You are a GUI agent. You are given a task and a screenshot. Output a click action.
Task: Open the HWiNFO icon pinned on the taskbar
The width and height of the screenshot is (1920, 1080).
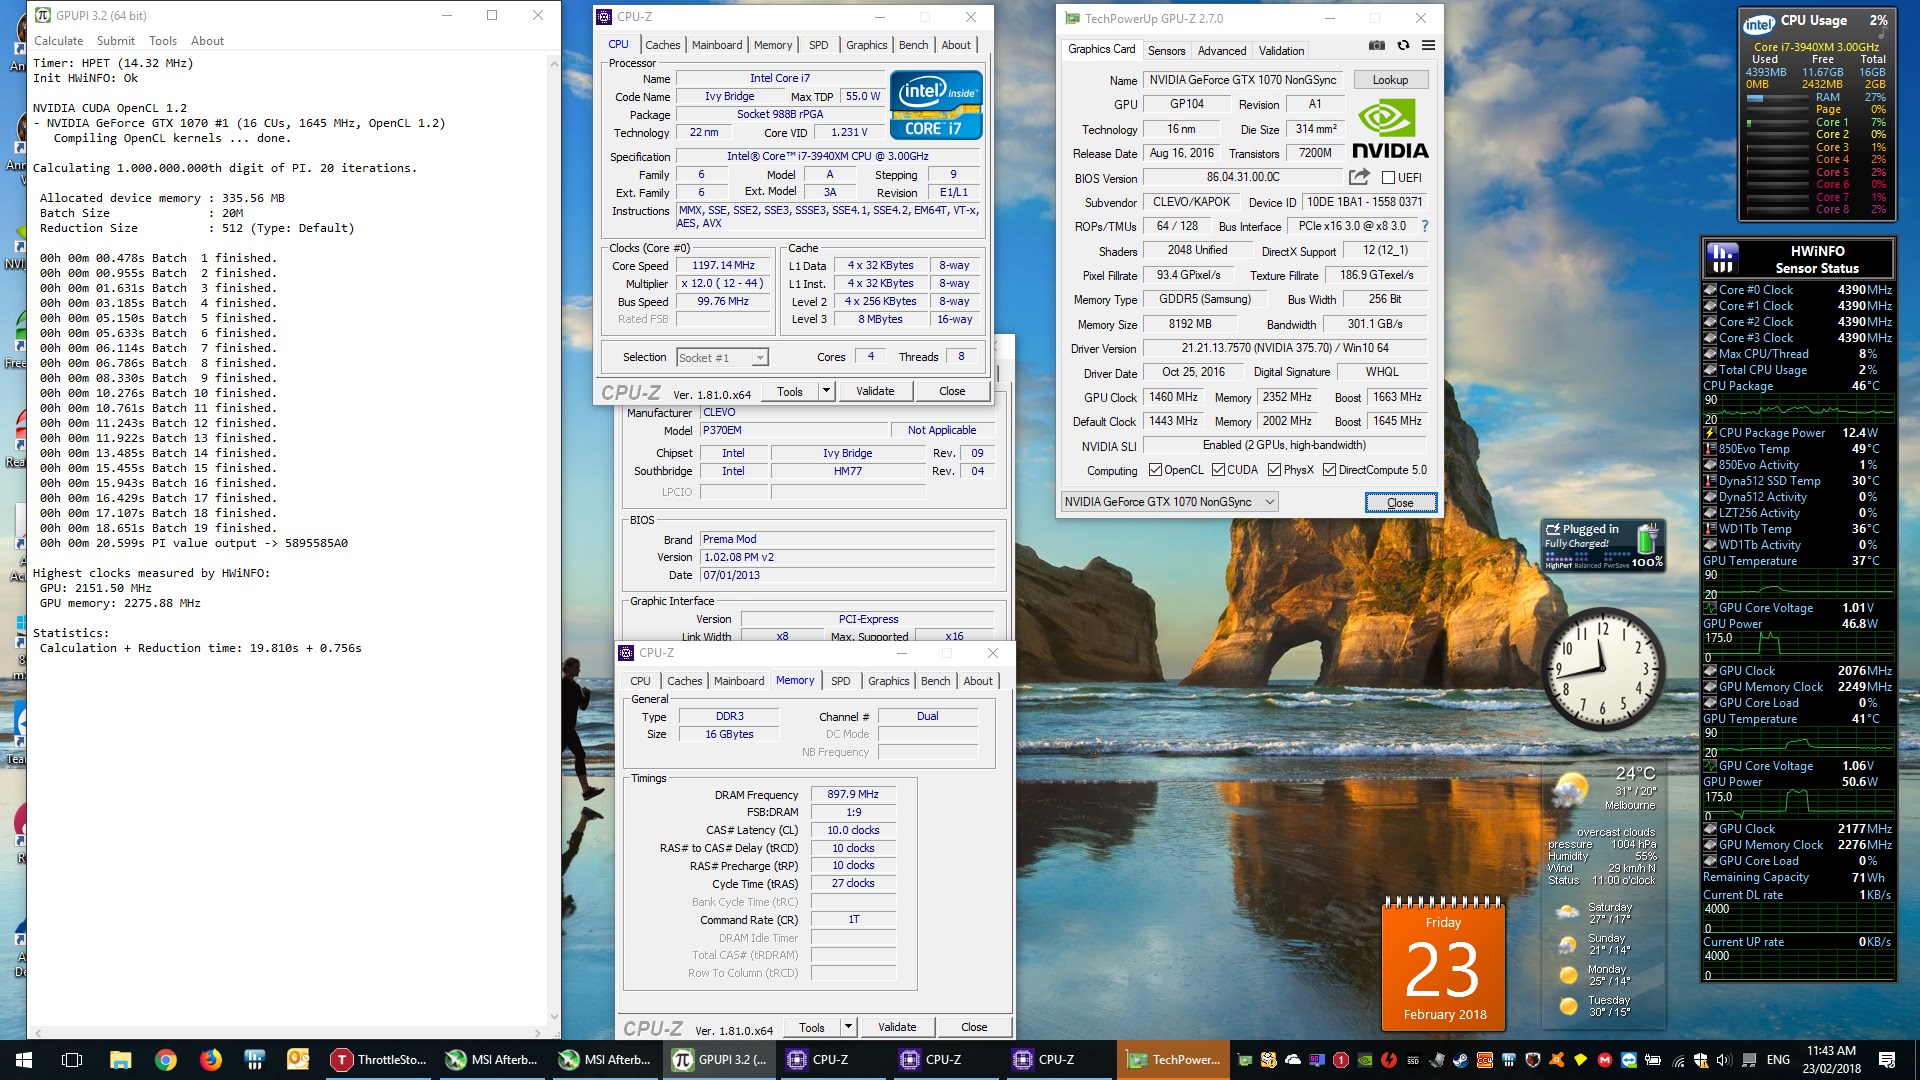click(254, 1060)
